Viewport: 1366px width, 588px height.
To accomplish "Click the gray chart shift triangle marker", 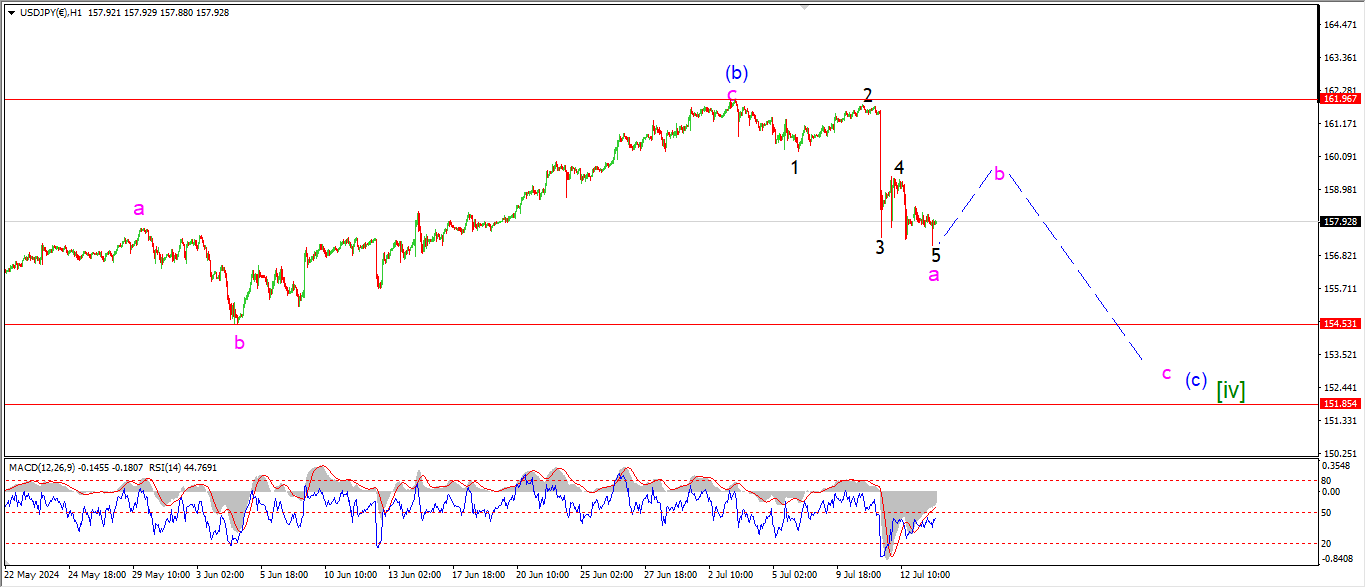I will pyautogui.click(x=803, y=8).
